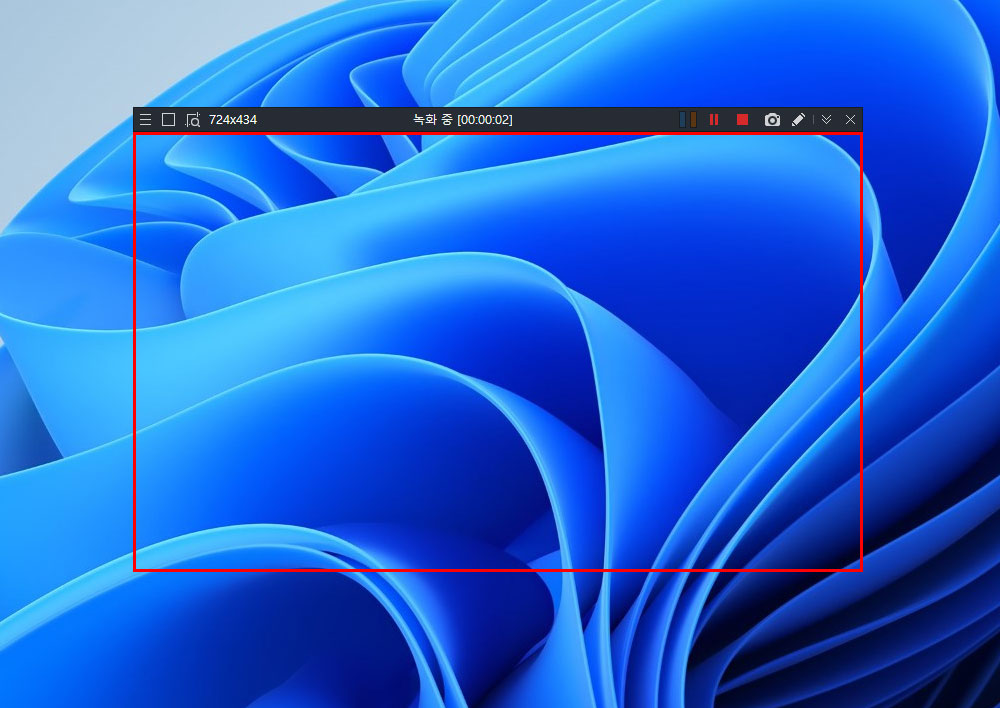Collapse the toolbar with the double chevron
The width and height of the screenshot is (1000, 708).
(x=827, y=120)
